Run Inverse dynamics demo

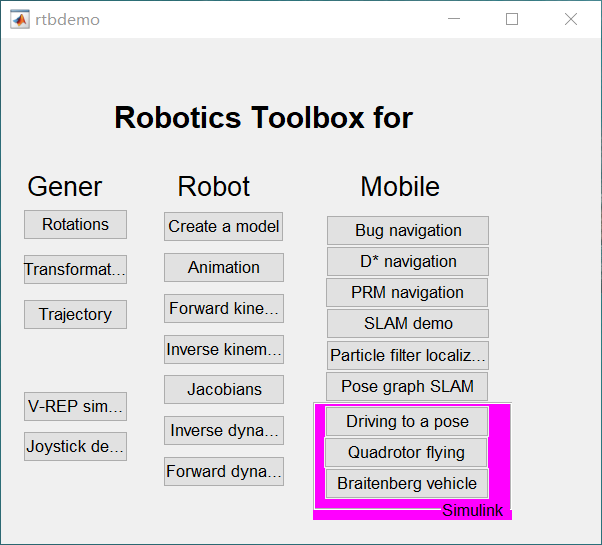224,431
